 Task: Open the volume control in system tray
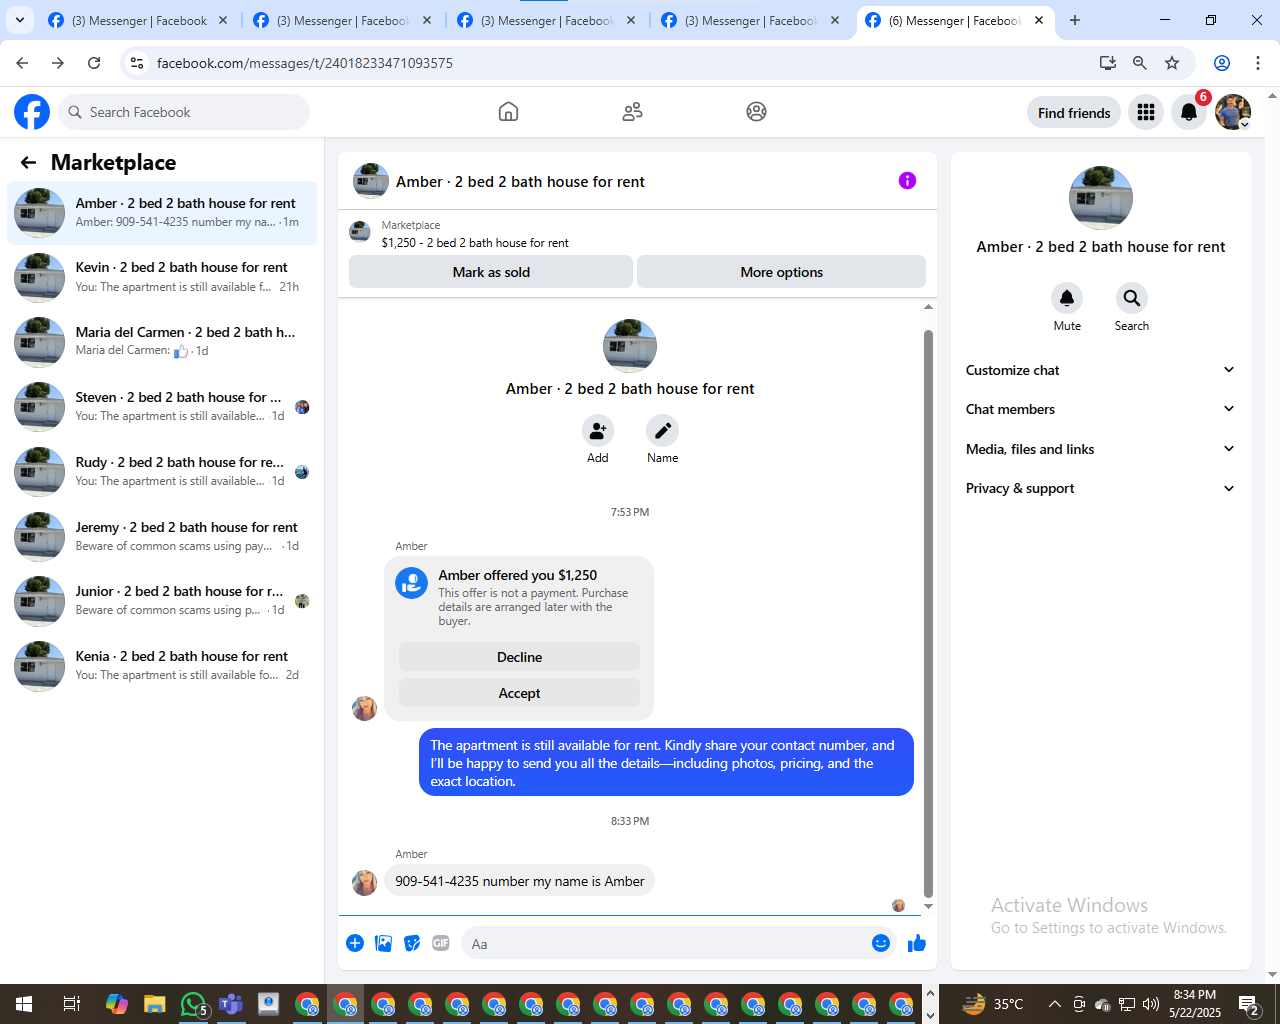[1151, 1004]
